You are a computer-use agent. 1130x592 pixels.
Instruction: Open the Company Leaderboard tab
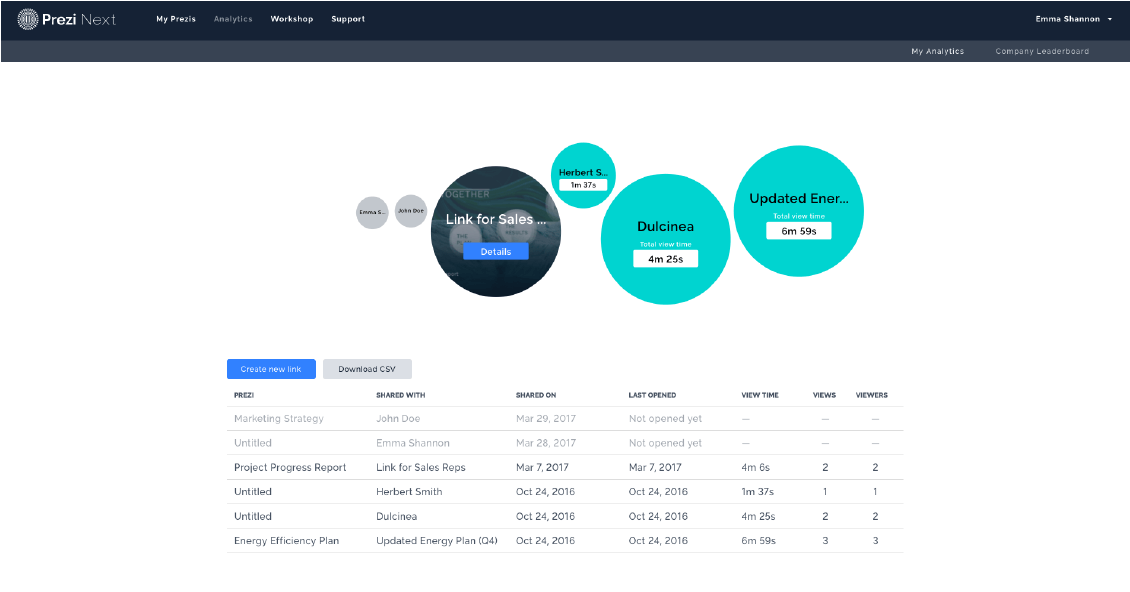coord(1041,51)
